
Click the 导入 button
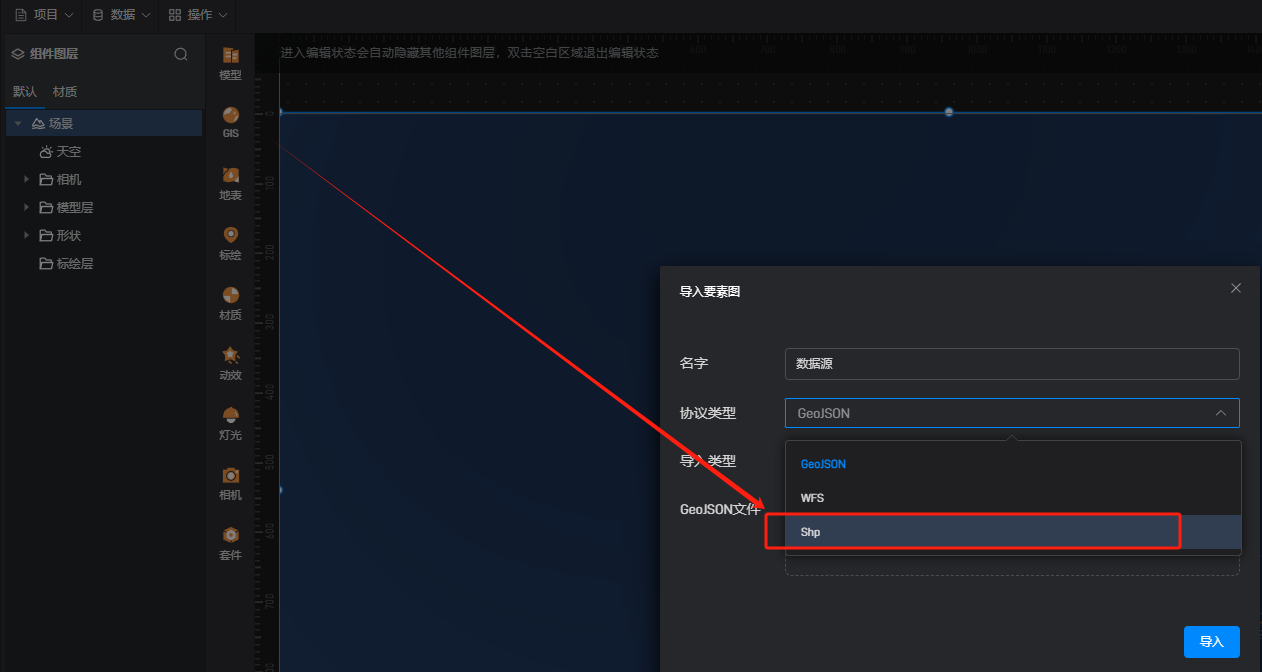(1211, 642)
